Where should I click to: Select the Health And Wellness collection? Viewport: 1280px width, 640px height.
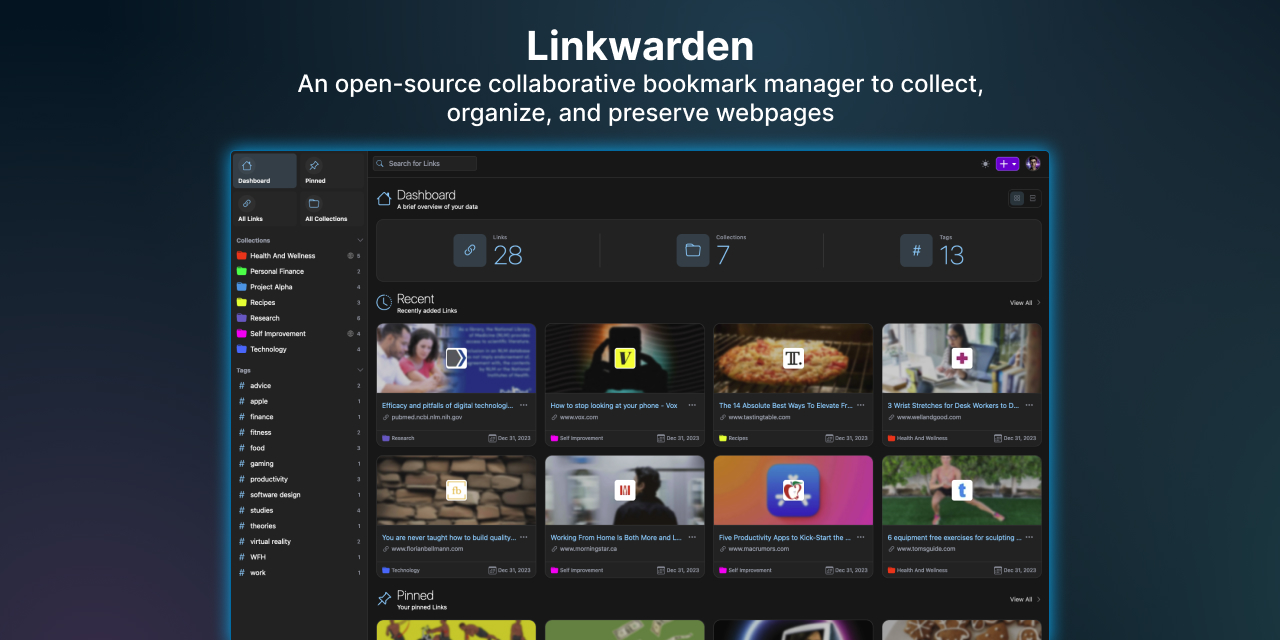coord(282,256)
